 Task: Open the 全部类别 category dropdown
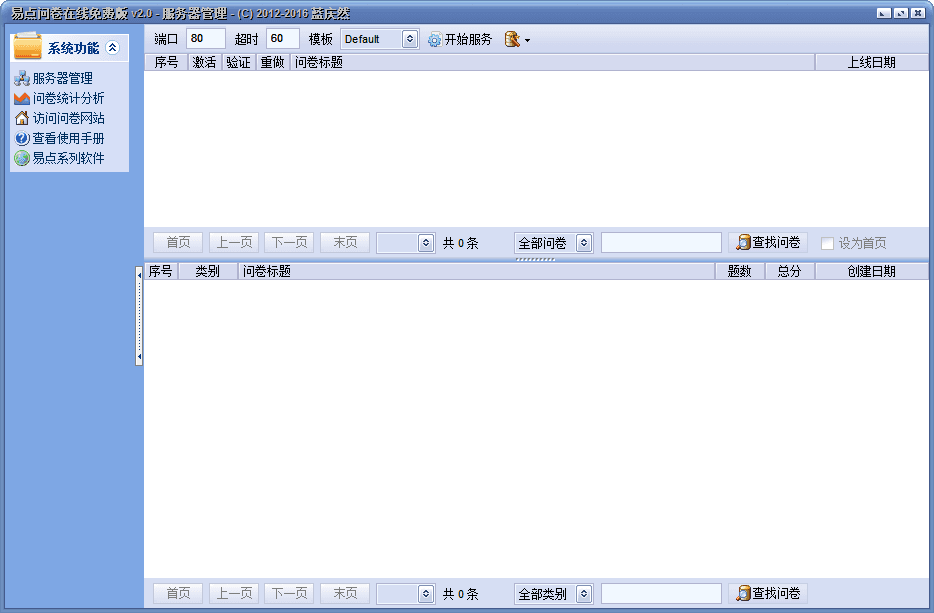click(x=584, y=594)
